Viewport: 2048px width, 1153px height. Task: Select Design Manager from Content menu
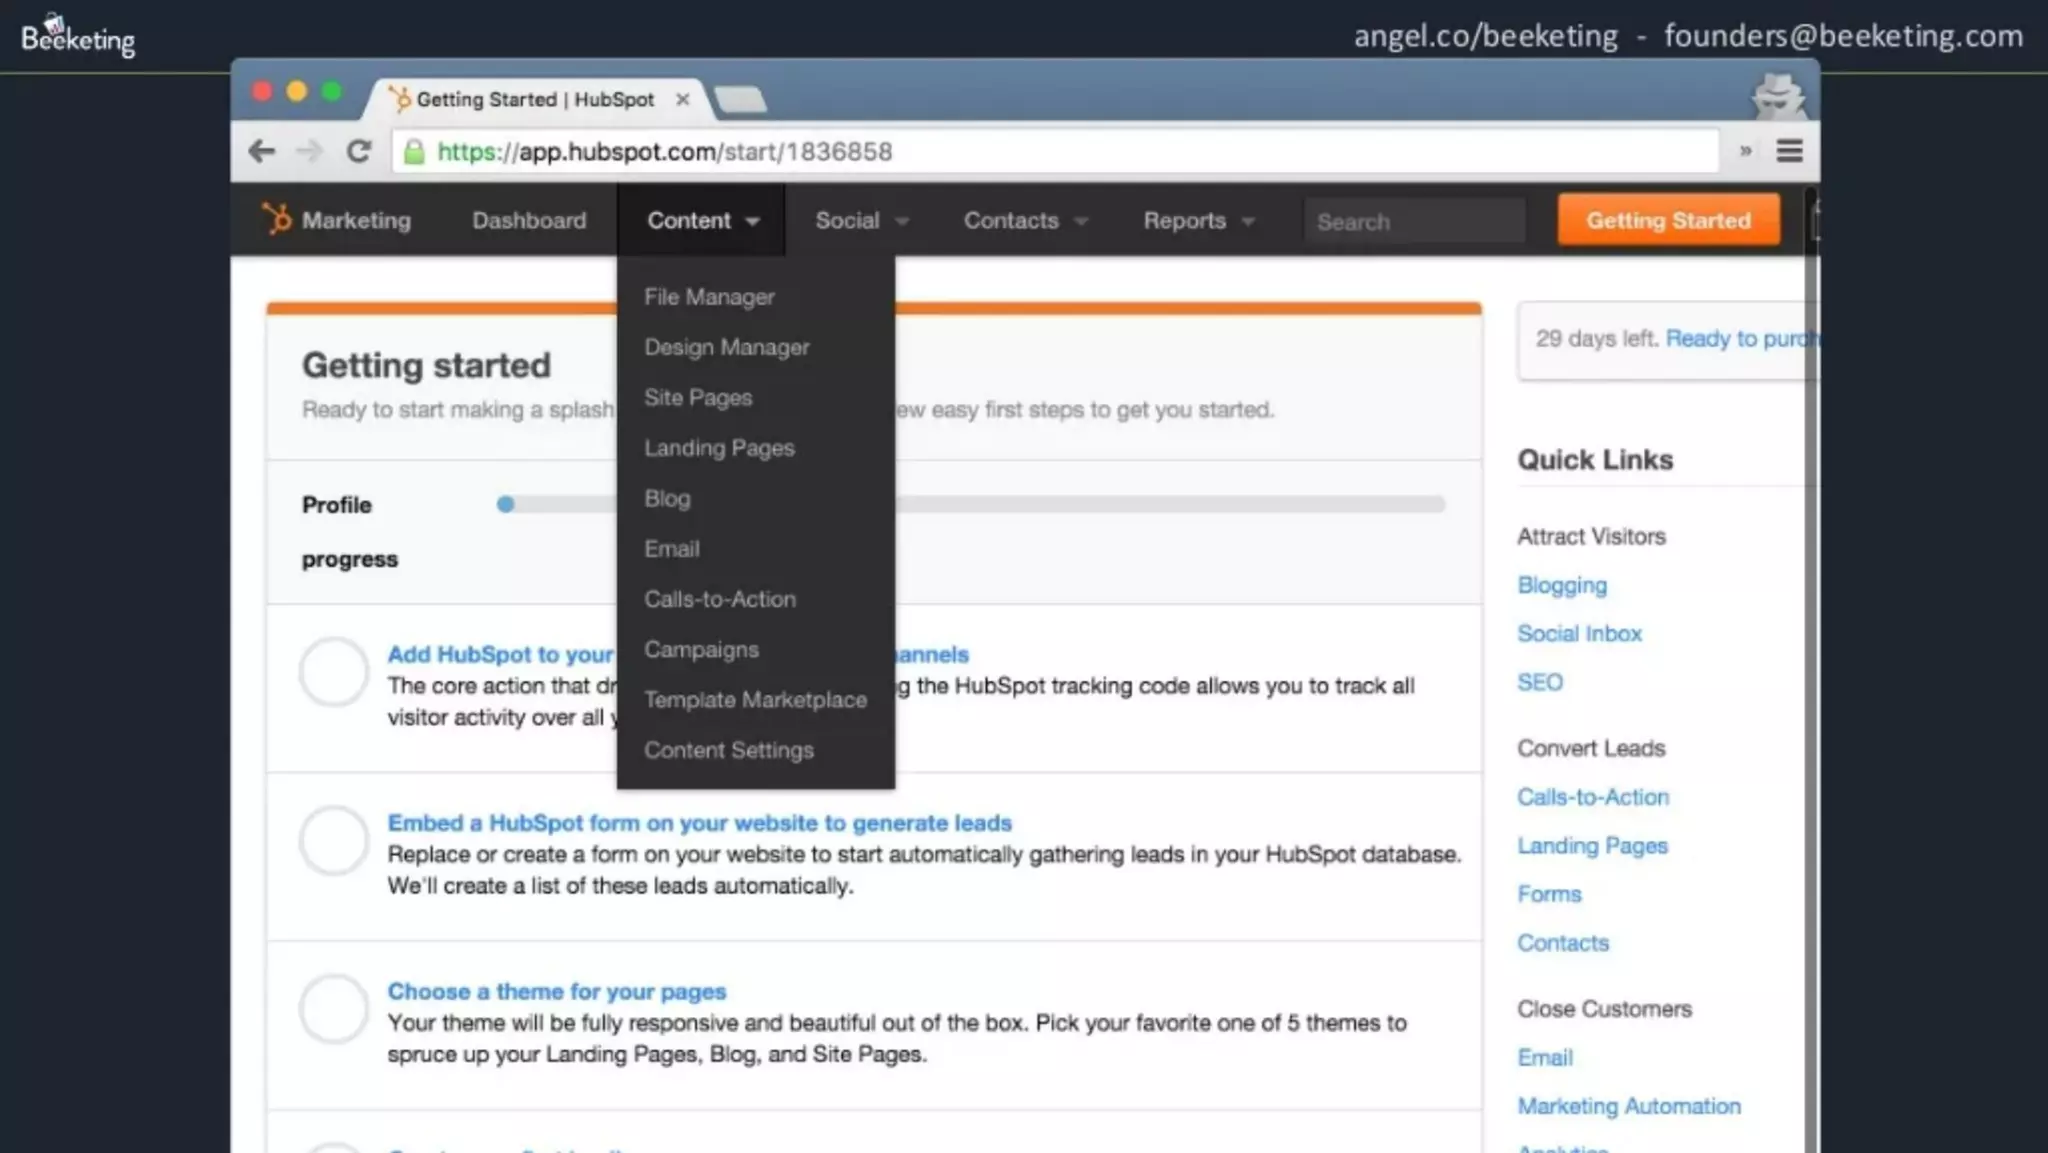click(x=726, y=347)
